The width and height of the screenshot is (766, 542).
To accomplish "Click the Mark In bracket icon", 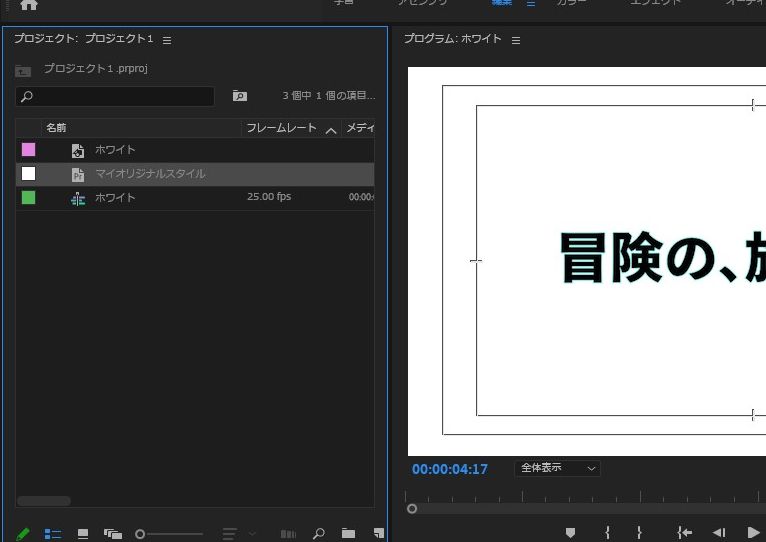I will [607, 533].
